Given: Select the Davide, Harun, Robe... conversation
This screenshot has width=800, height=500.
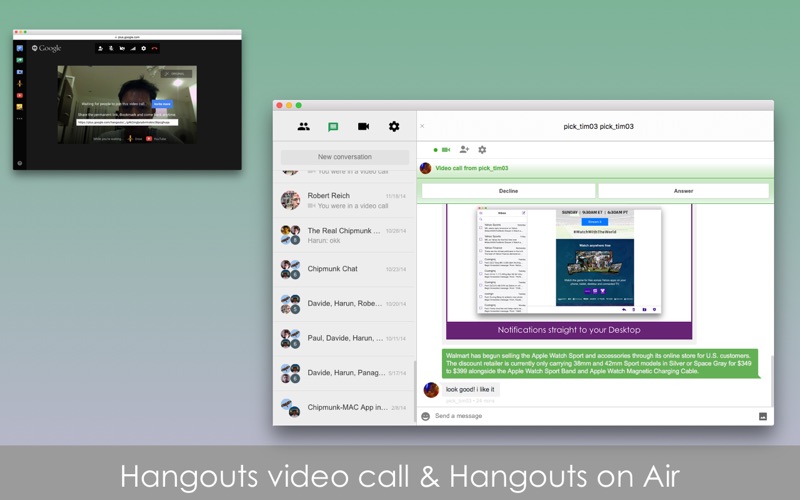Looking at the screenshot, I should point(345,304).
